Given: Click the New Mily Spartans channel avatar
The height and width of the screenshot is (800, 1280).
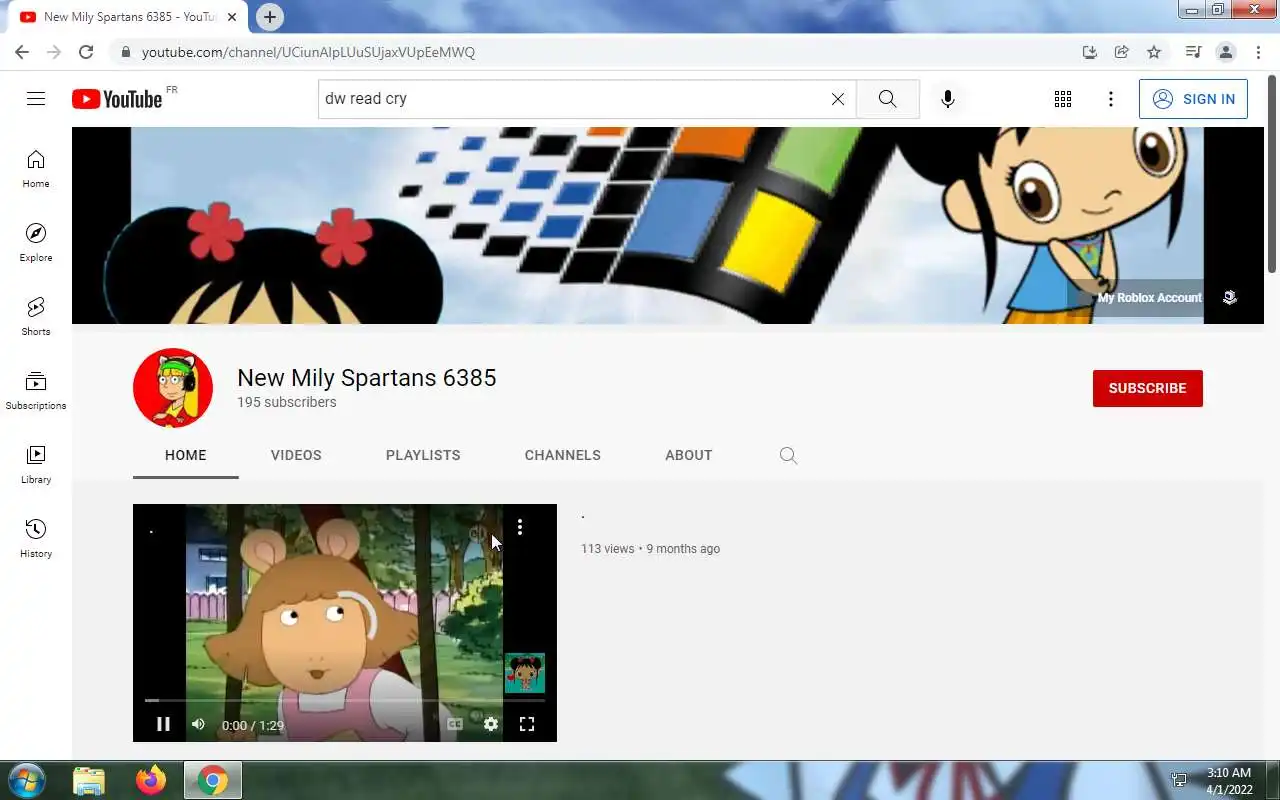Looking at the screenshot, I should [x=173, y=388].
